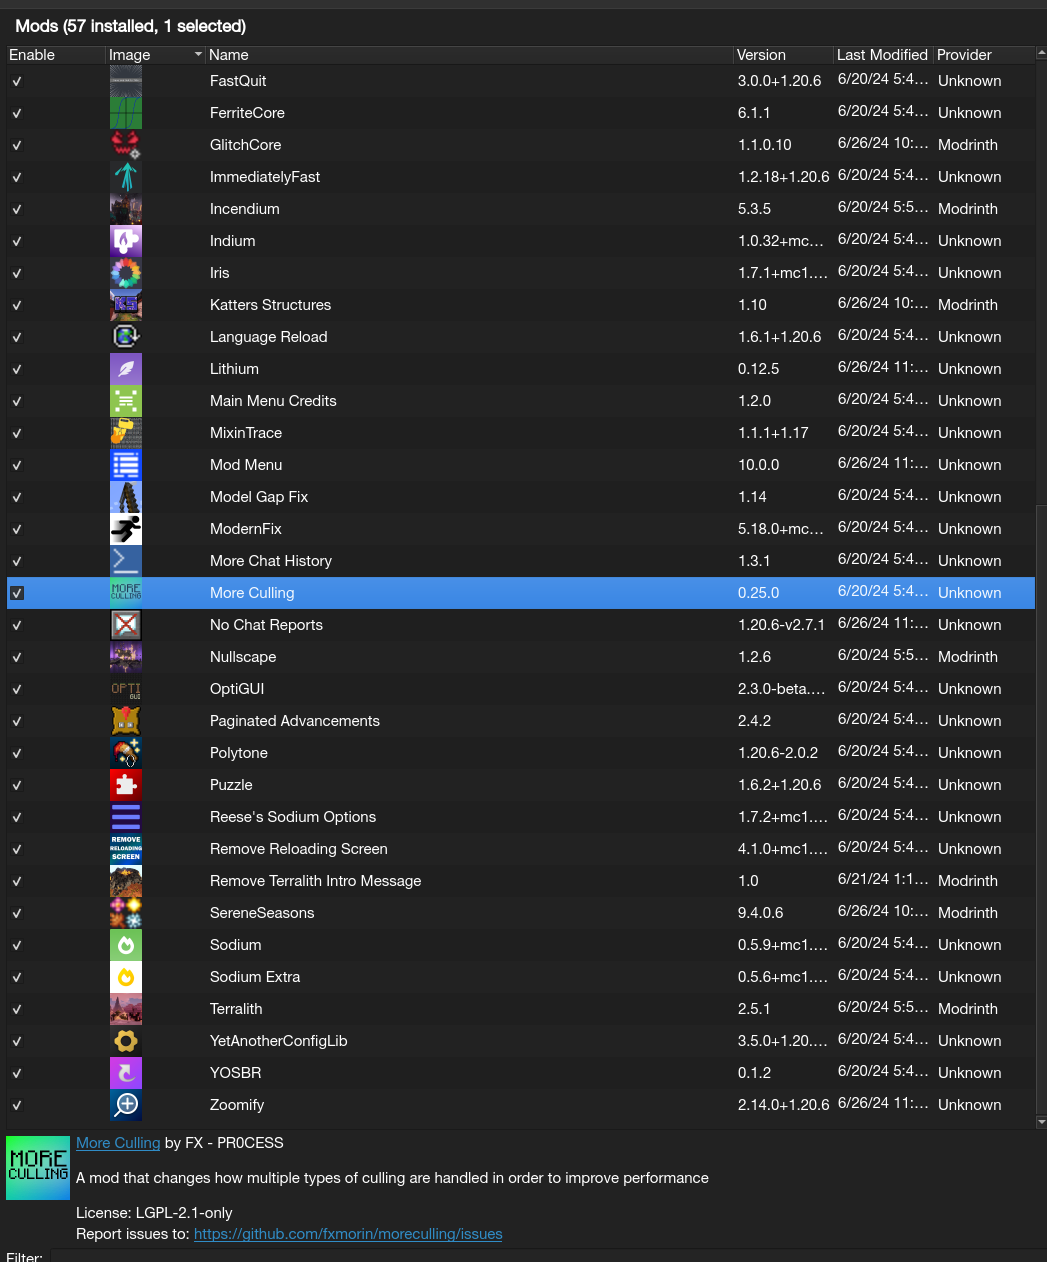Click the YOSBR purple arrow icon

[126, 1073]
